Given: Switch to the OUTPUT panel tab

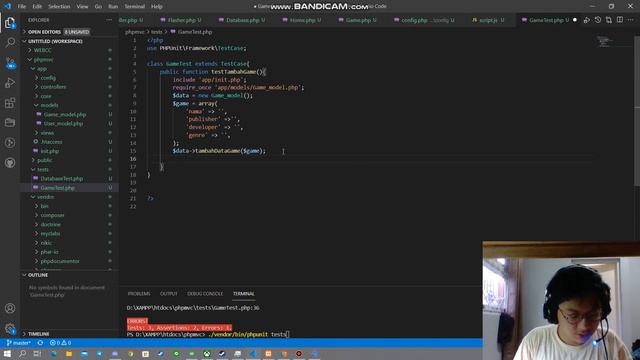Looking at the screenshot, I should [169, 293].
